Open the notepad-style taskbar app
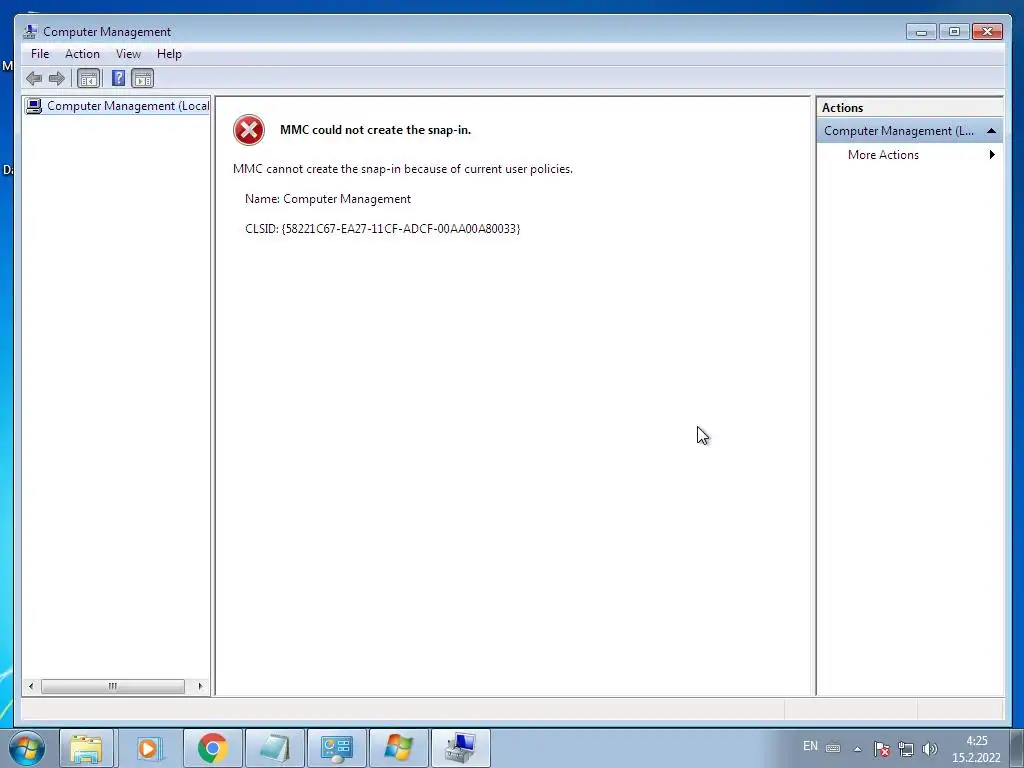This screenshot has width=1024, height=768. (274, 748)
